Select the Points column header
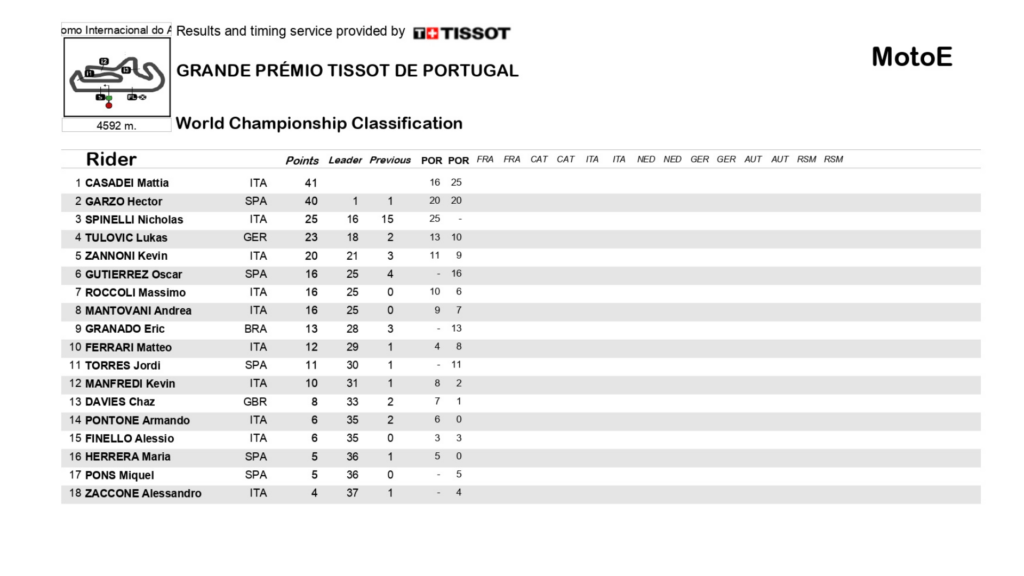Image resolution: width=1024 pixels, height=576 pixels. coord(302,160)
